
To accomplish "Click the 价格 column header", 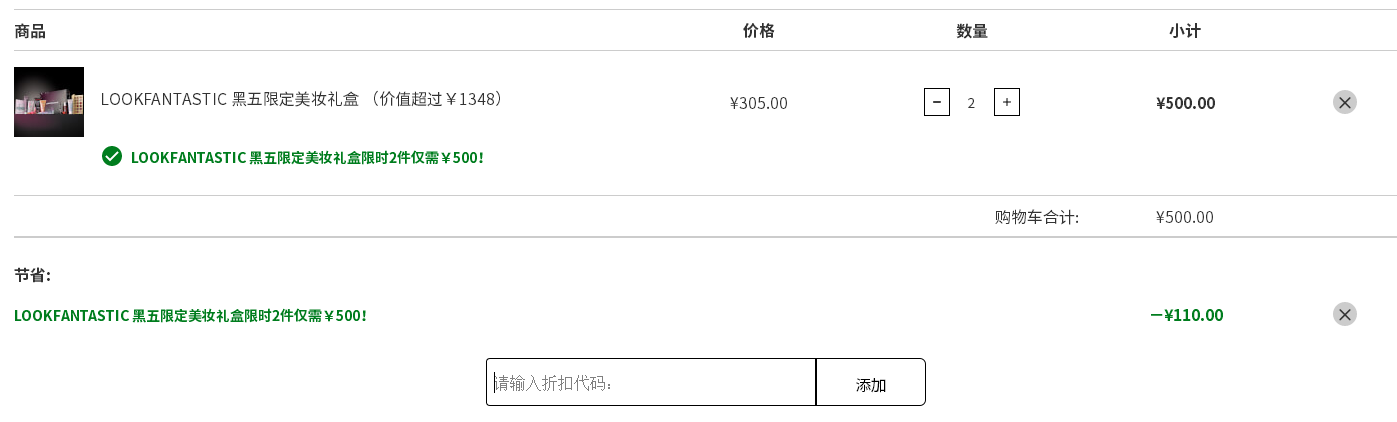I will (759, 31).
